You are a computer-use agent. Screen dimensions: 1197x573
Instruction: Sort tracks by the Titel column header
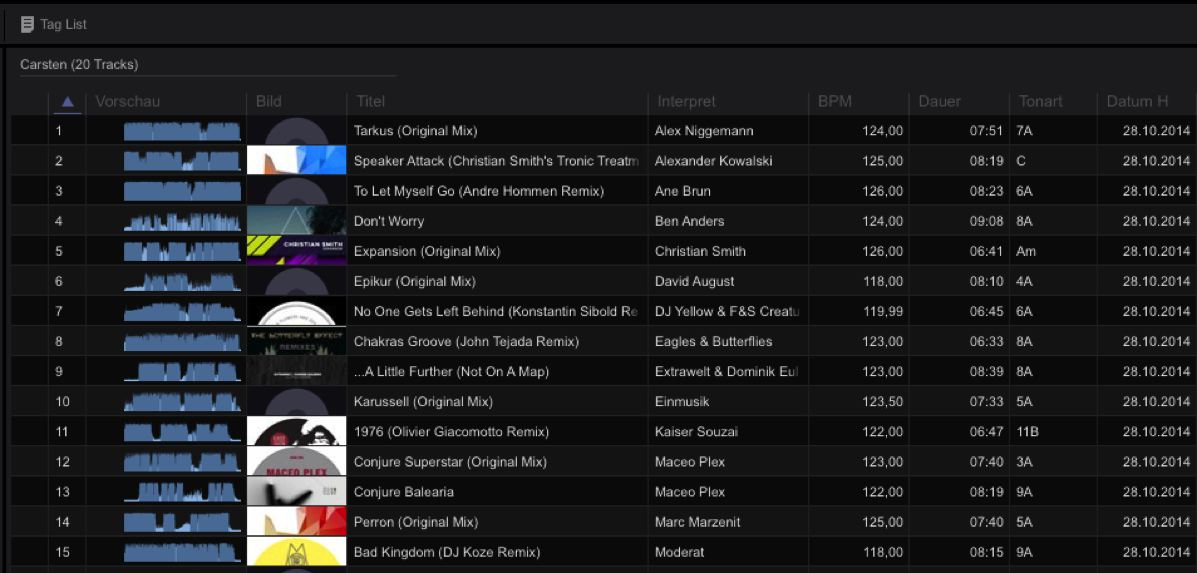(371, 101)
